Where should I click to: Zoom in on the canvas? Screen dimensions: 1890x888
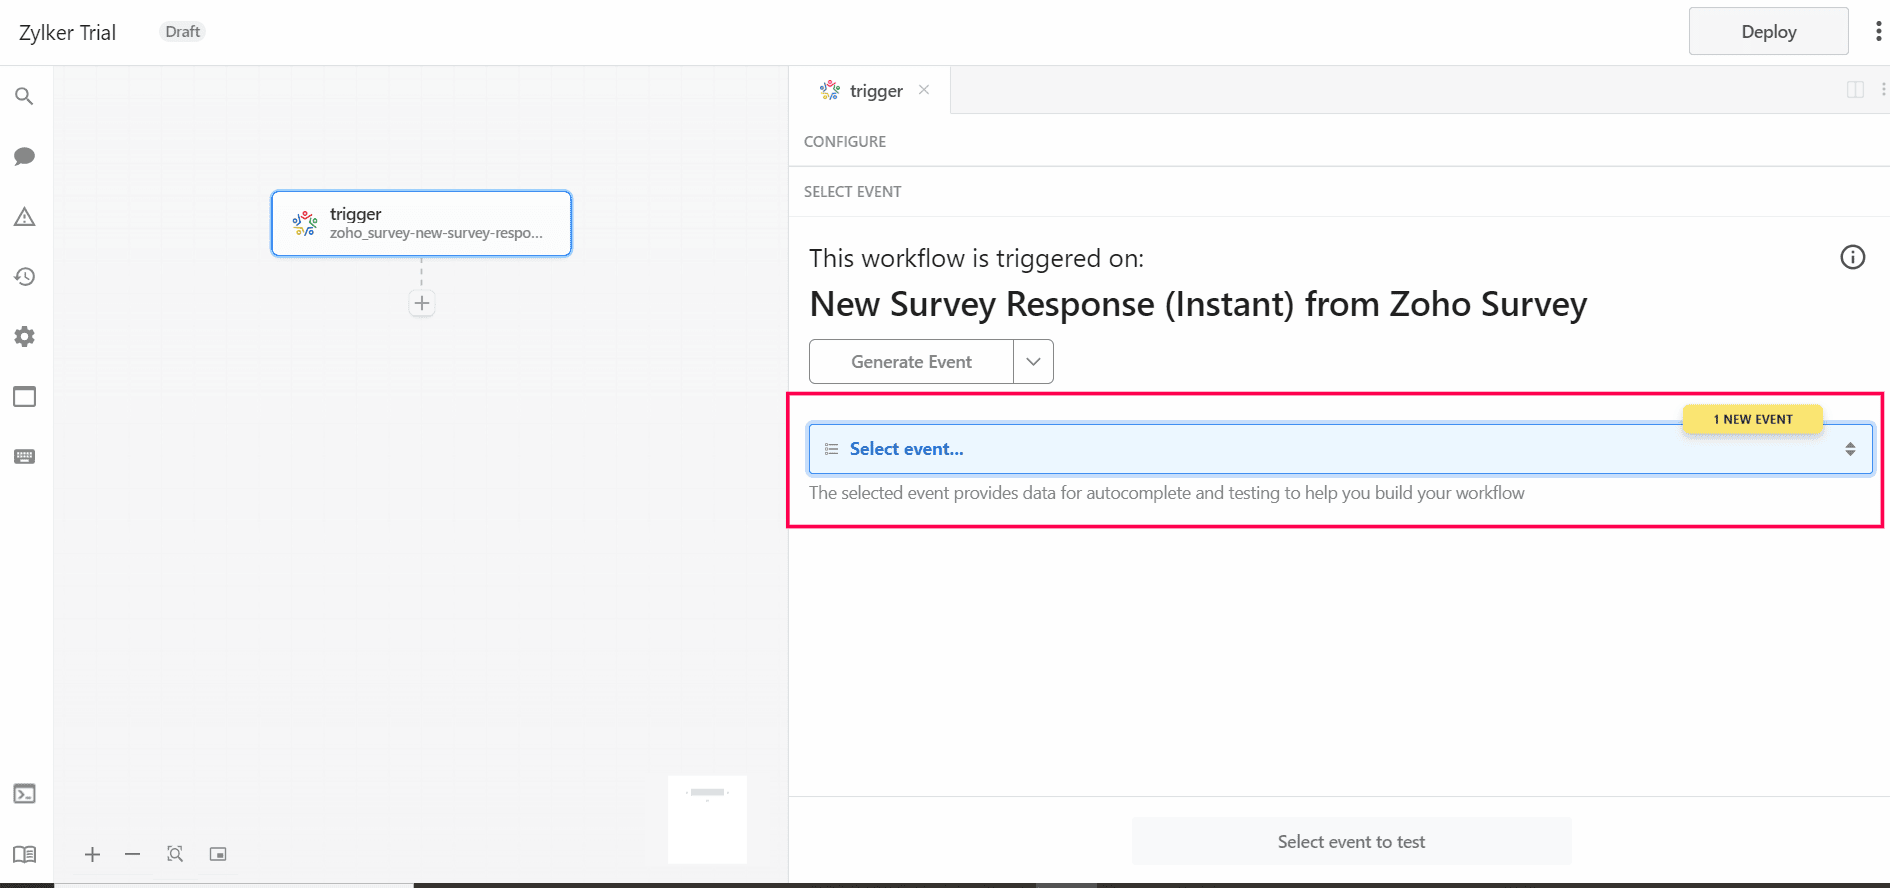click(92, 854)
